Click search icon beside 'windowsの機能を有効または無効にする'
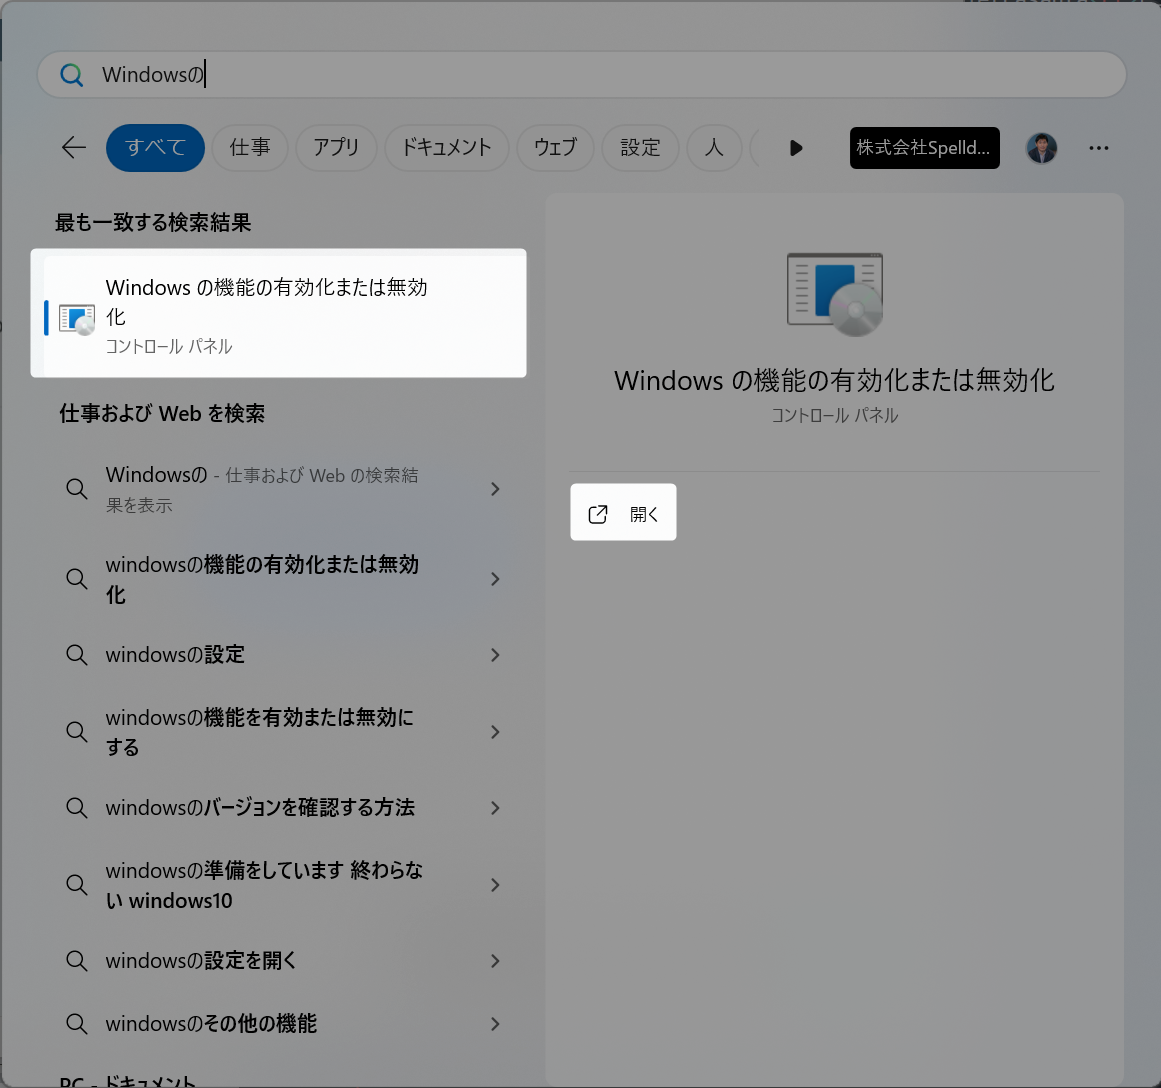Viewport: 1161px width, 1088px height. click(77, 732)
